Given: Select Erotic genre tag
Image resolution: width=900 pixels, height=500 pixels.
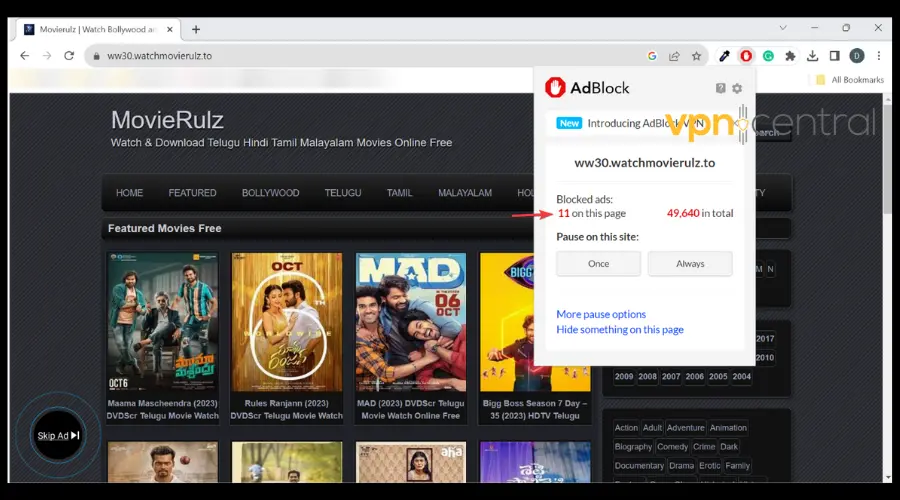Looking at the screenshot, I should [709, 466].
